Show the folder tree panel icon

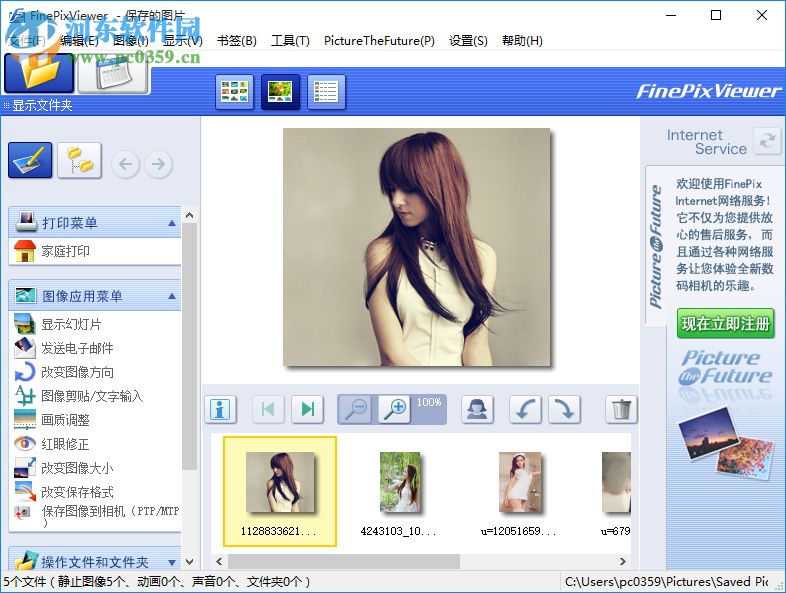[79, 160]
